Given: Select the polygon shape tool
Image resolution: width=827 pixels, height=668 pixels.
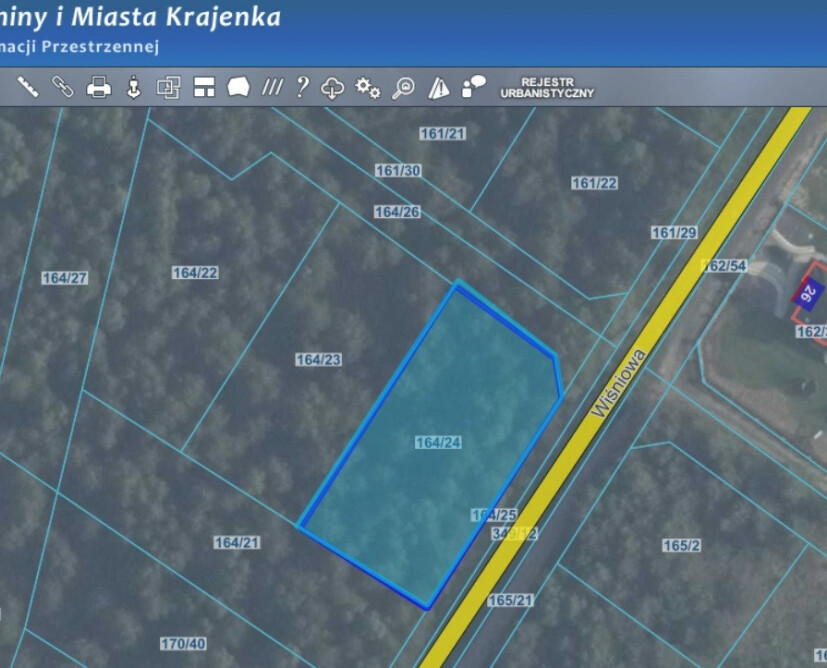Looking at the screenshot, I should 238,88.
